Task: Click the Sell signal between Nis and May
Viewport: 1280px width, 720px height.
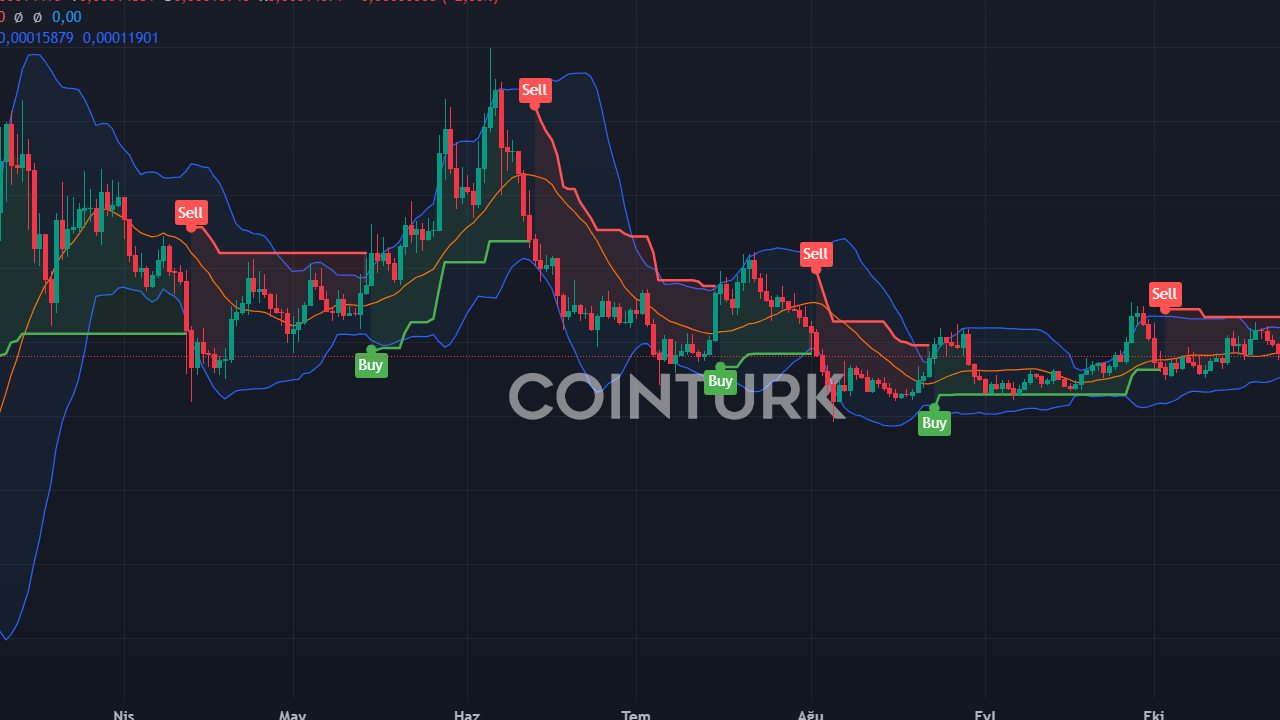Action: pos(190,212)
